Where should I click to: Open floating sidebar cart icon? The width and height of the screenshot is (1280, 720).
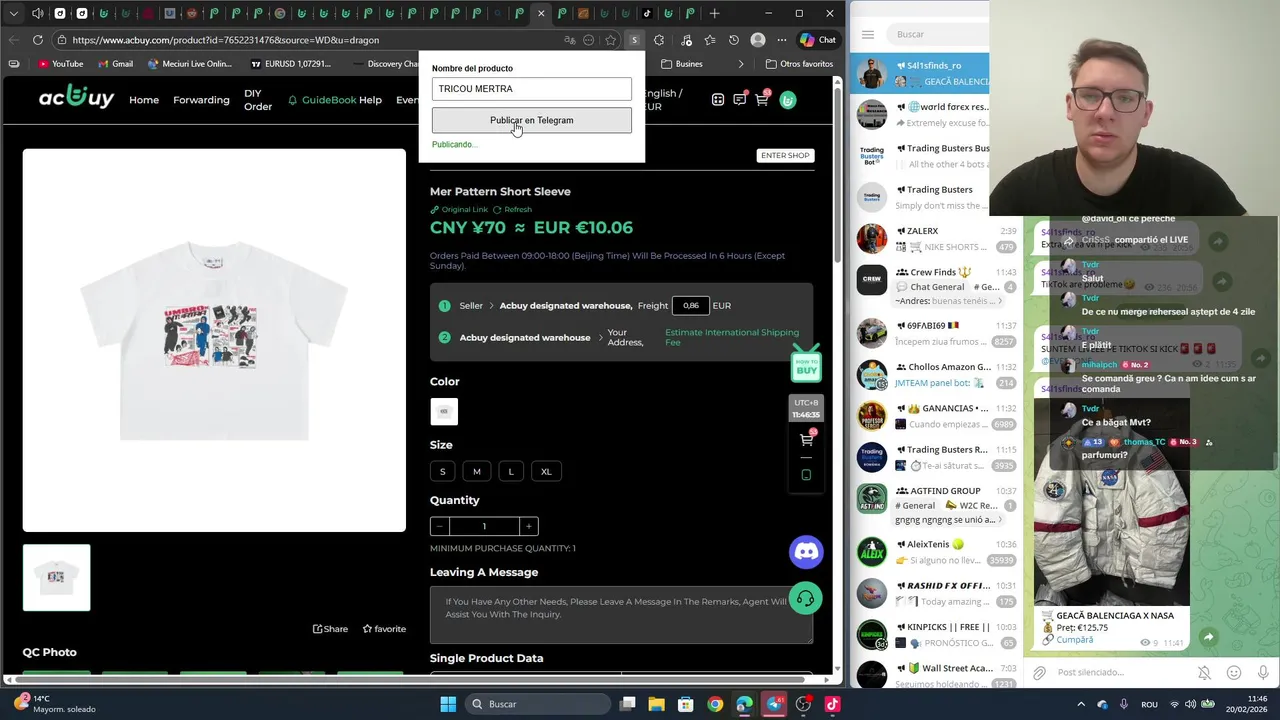click(x=806, y=440)
